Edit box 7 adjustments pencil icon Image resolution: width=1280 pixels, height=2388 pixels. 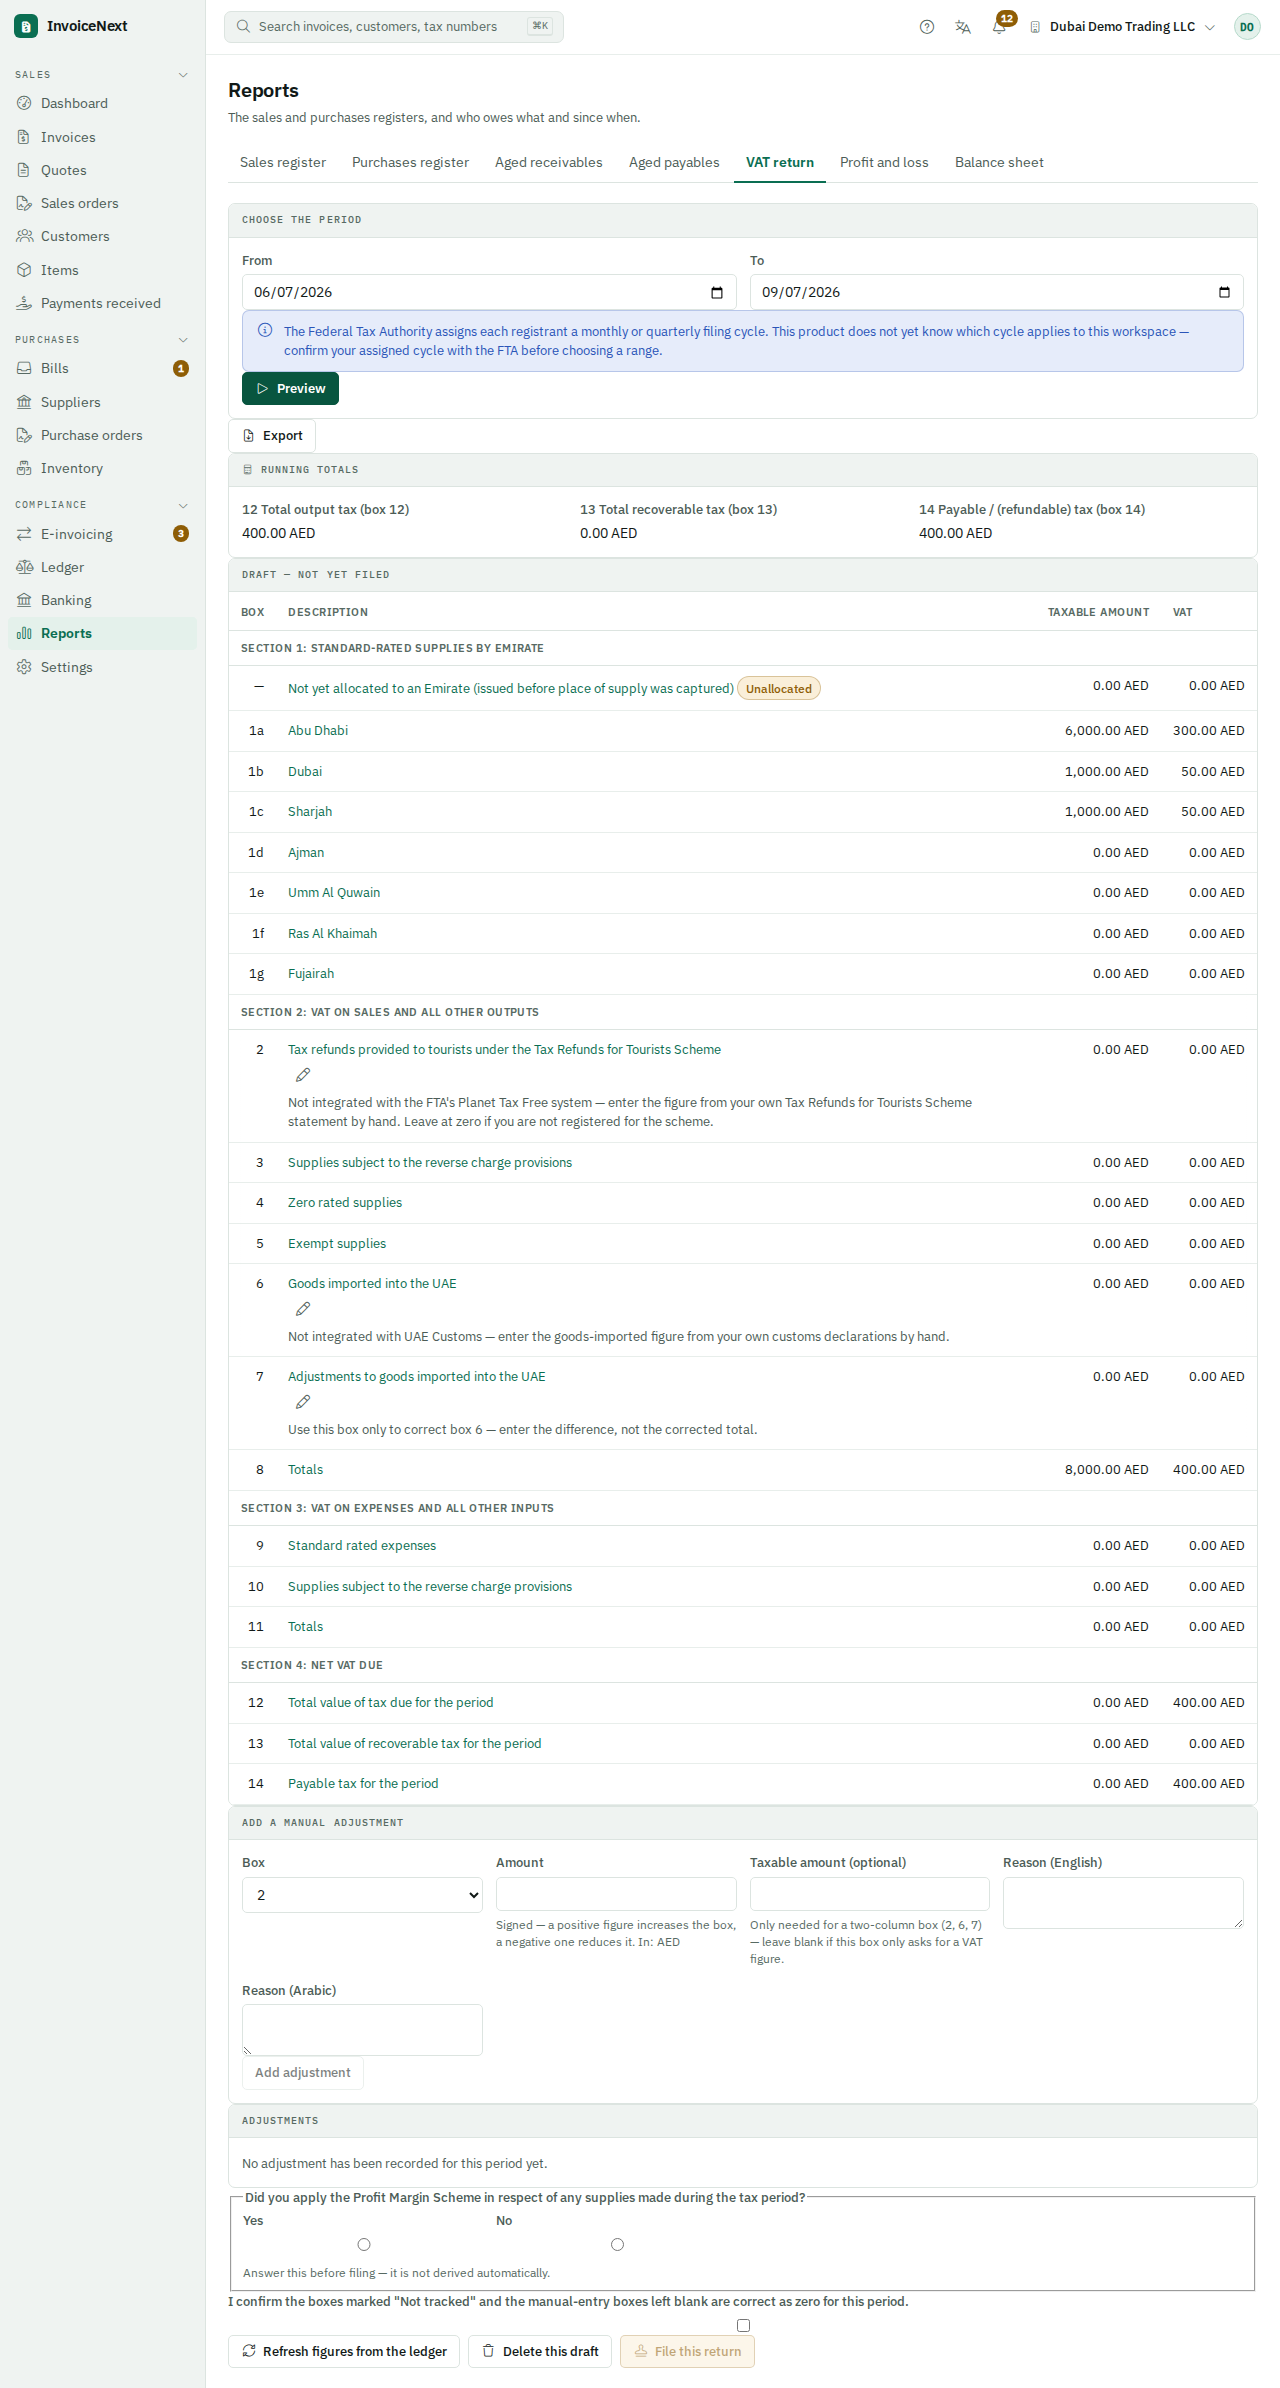click(303, 1402)
